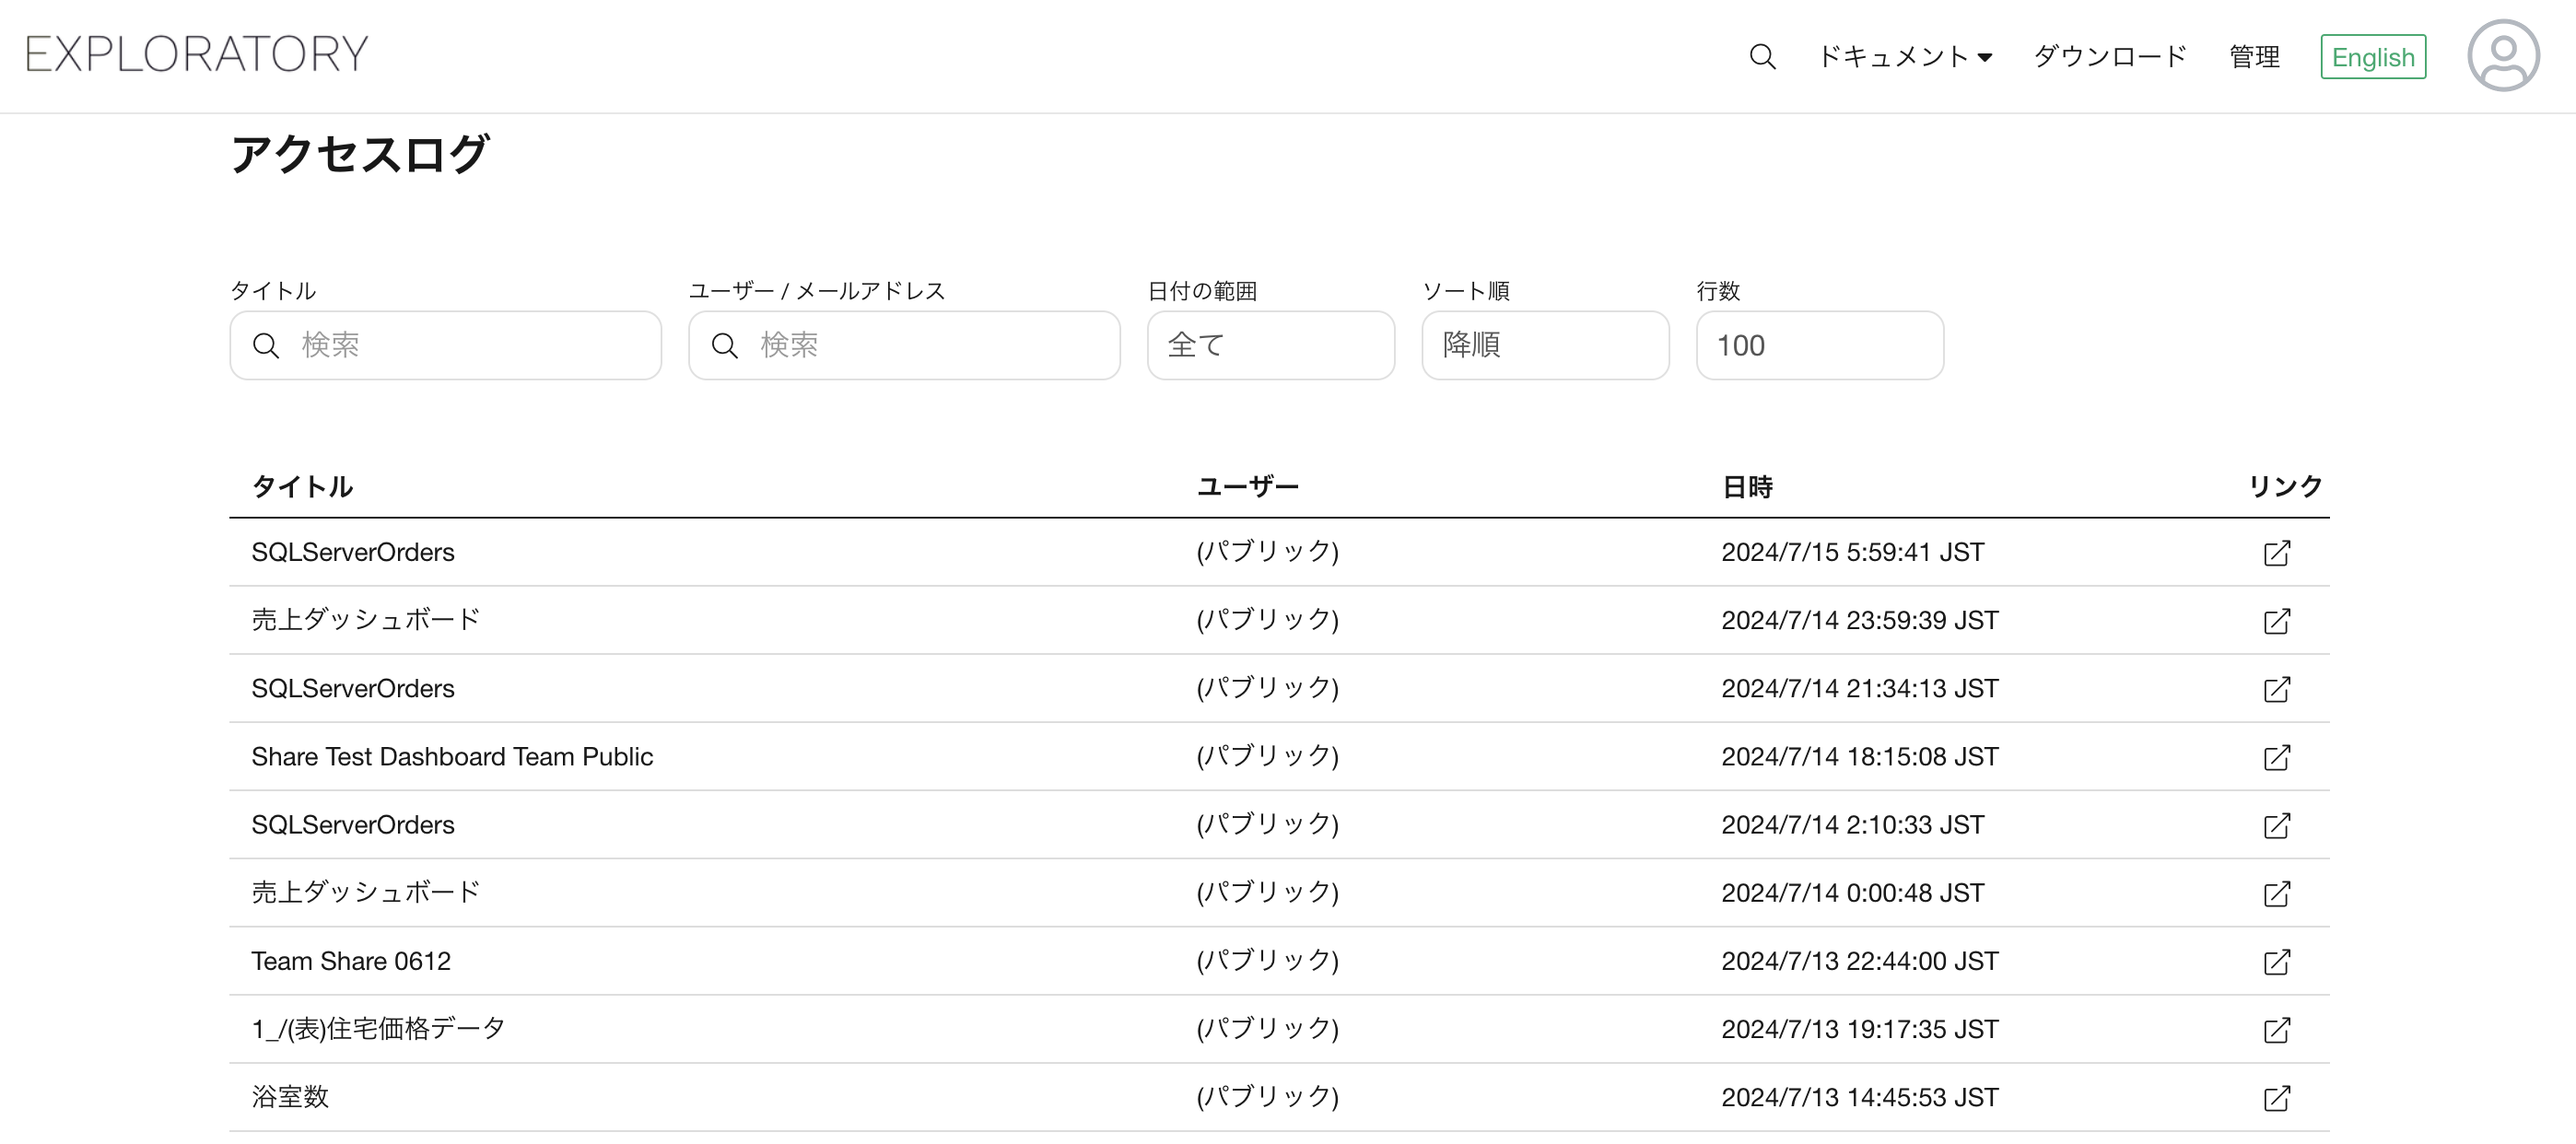Click the アクセスログ page heading
2576x1144 pixels.
(360, 154)
